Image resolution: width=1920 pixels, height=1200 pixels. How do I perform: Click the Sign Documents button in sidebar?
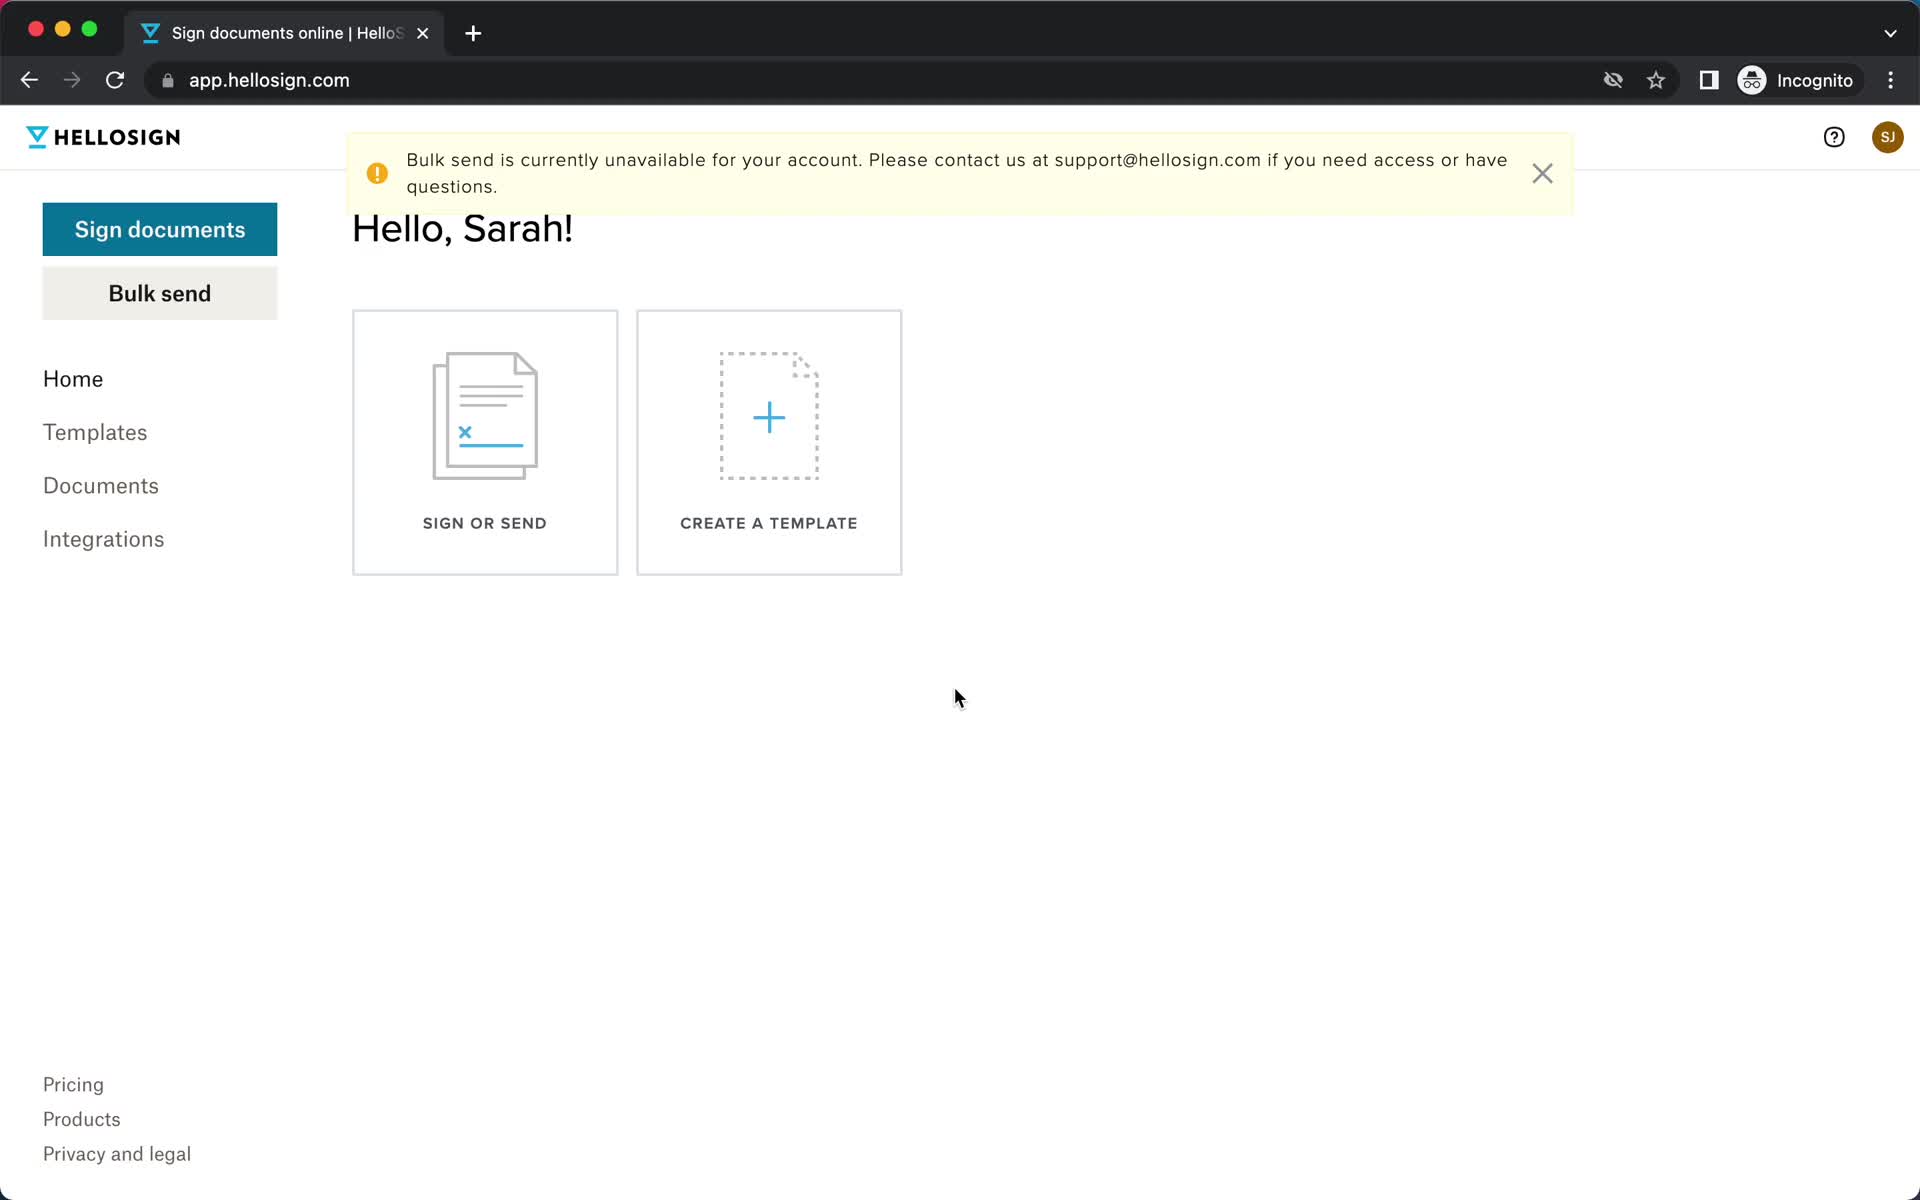[x=160, y=229]
